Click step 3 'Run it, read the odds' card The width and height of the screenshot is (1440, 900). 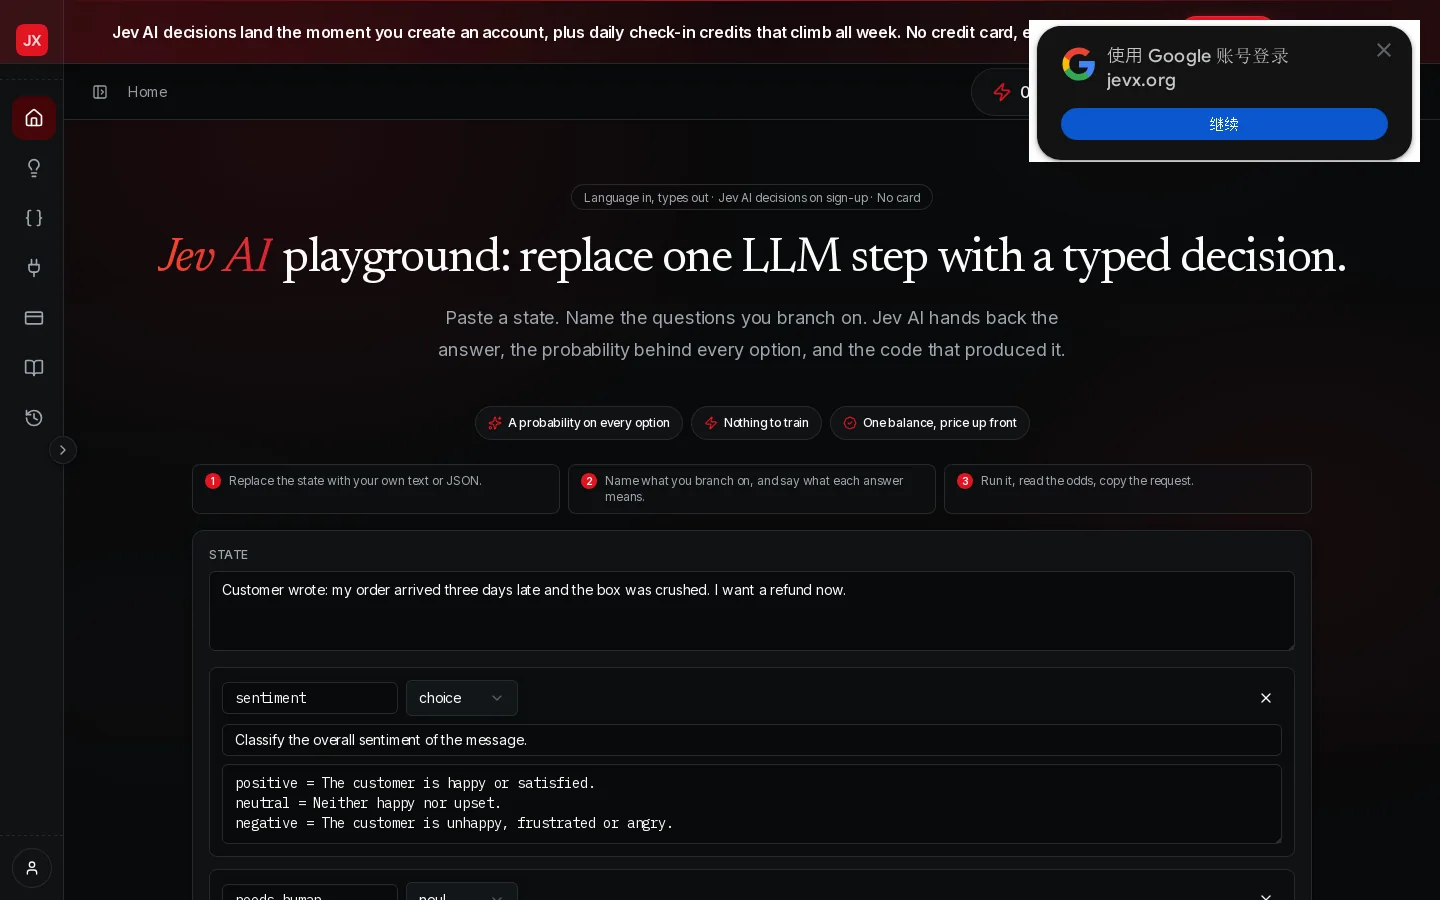pyautogui.click(x=1128, y=489)
